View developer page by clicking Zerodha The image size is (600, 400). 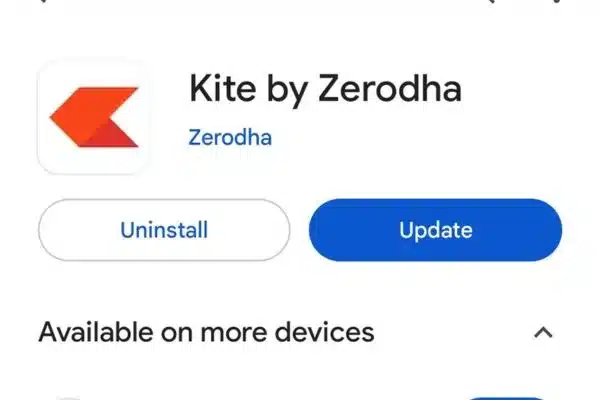pyautogui.click(x=230, y=137)
